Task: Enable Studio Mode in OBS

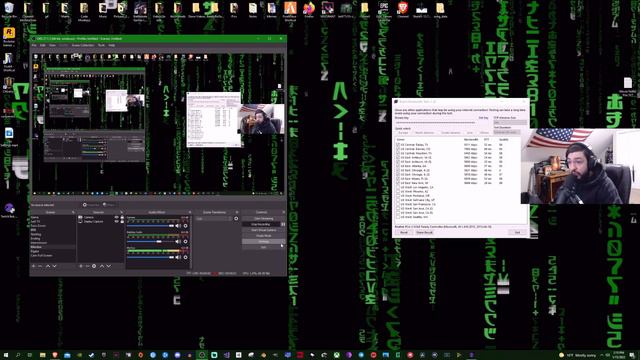Action: (x=263, y=236)
